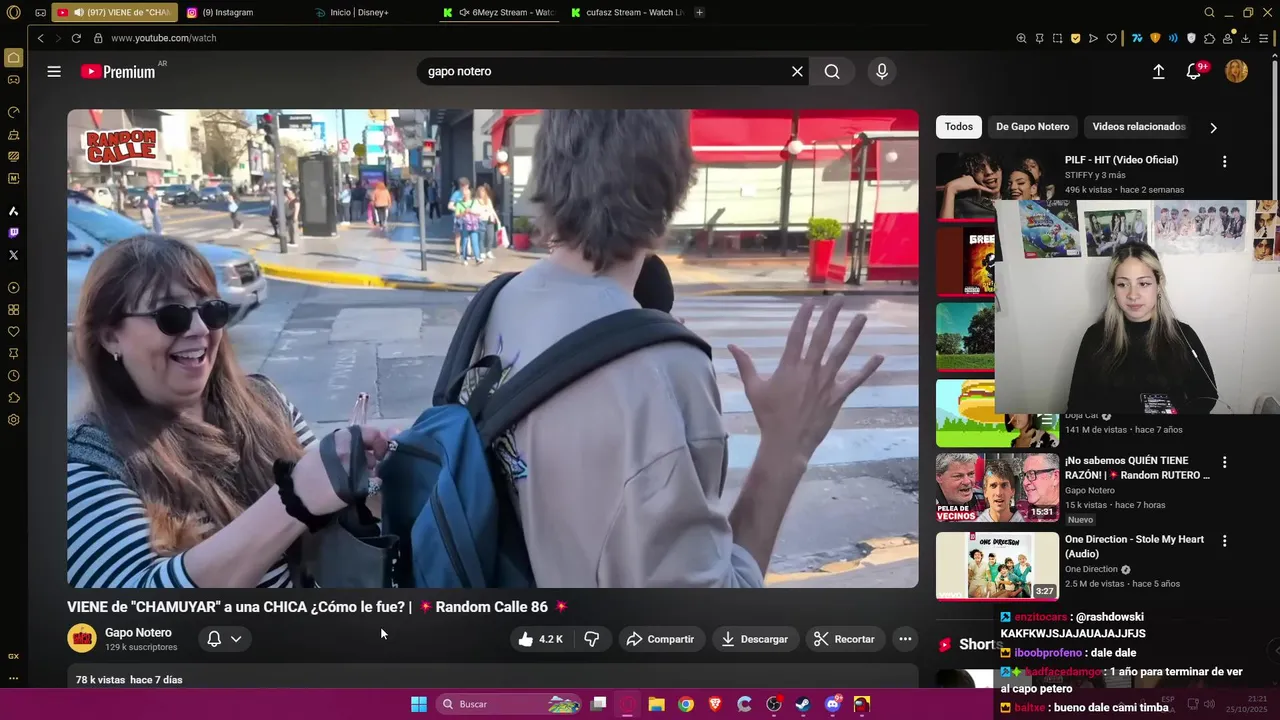Switch to the Inicio Disney+ tab
Screen dimensions: 1280x720
point(371,13)
